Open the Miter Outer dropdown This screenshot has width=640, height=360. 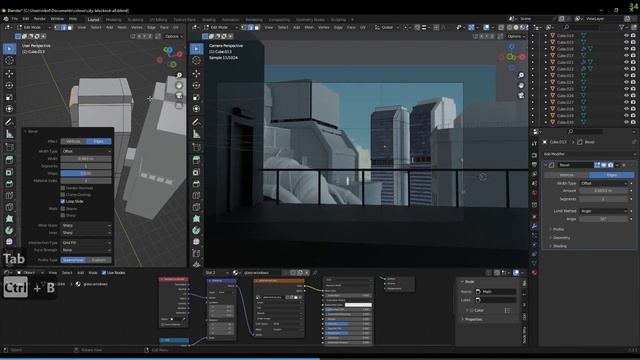pos(86,225)
